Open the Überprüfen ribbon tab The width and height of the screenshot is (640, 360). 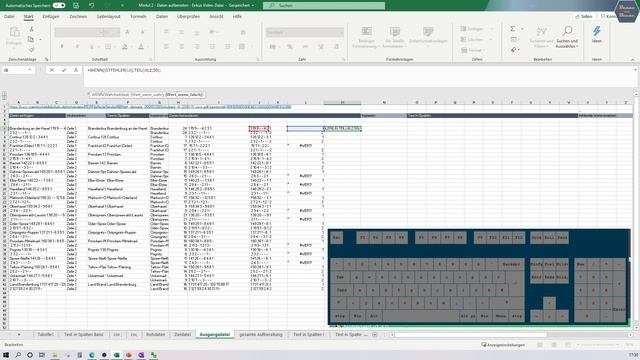(x=188, y=17)
